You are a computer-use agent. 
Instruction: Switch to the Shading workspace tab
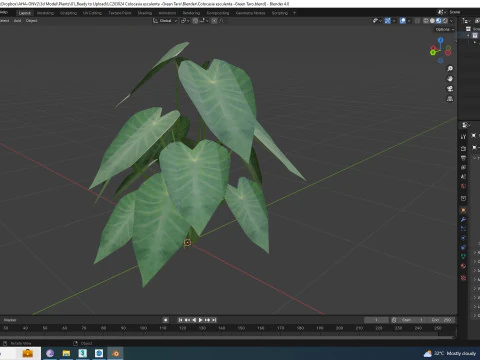[145, 13]
